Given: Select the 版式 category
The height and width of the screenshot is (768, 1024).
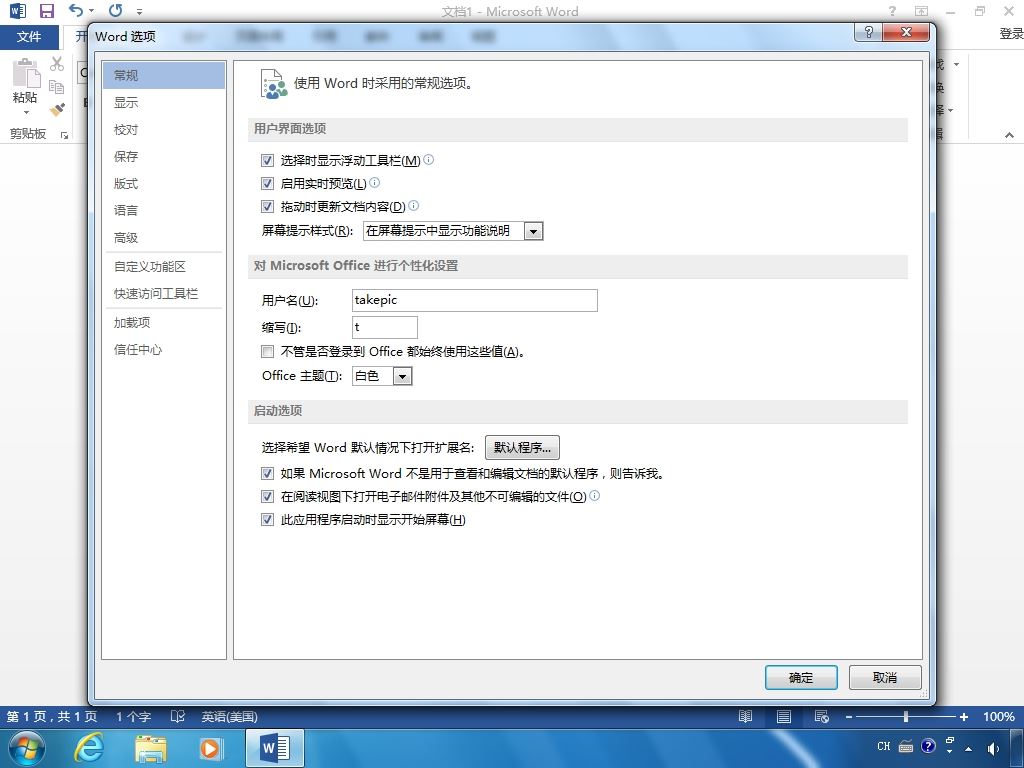Looking at the screenshot, I should pyautogui.click(x=163, y=184).
